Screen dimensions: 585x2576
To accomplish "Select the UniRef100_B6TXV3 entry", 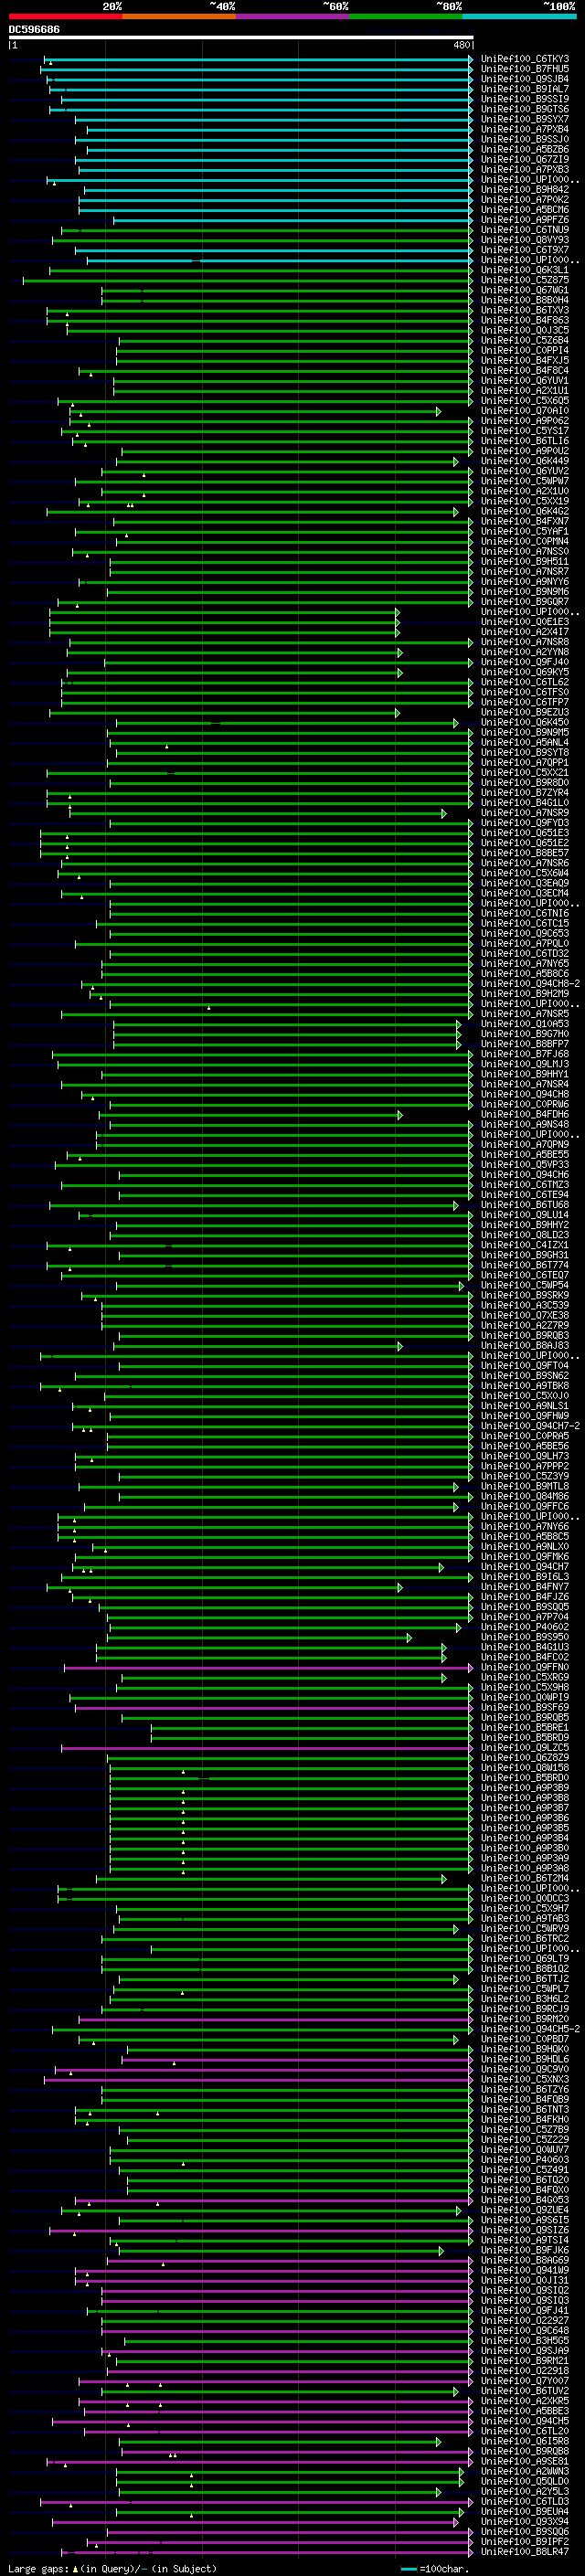I will (525, 310).
